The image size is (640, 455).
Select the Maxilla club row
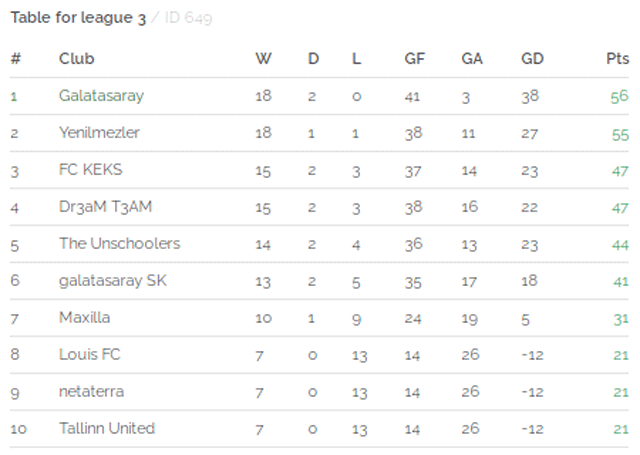point(319,318)
